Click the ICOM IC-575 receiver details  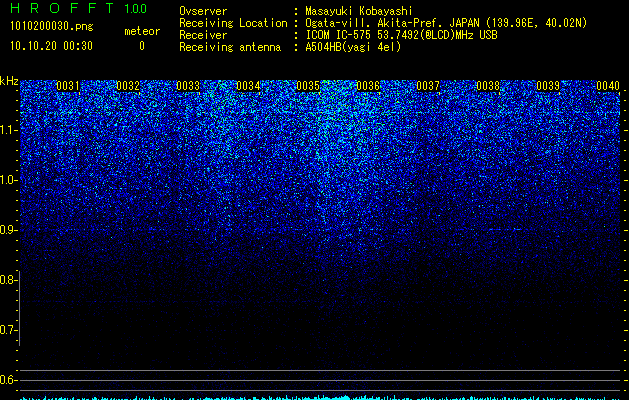coord(401,35)
